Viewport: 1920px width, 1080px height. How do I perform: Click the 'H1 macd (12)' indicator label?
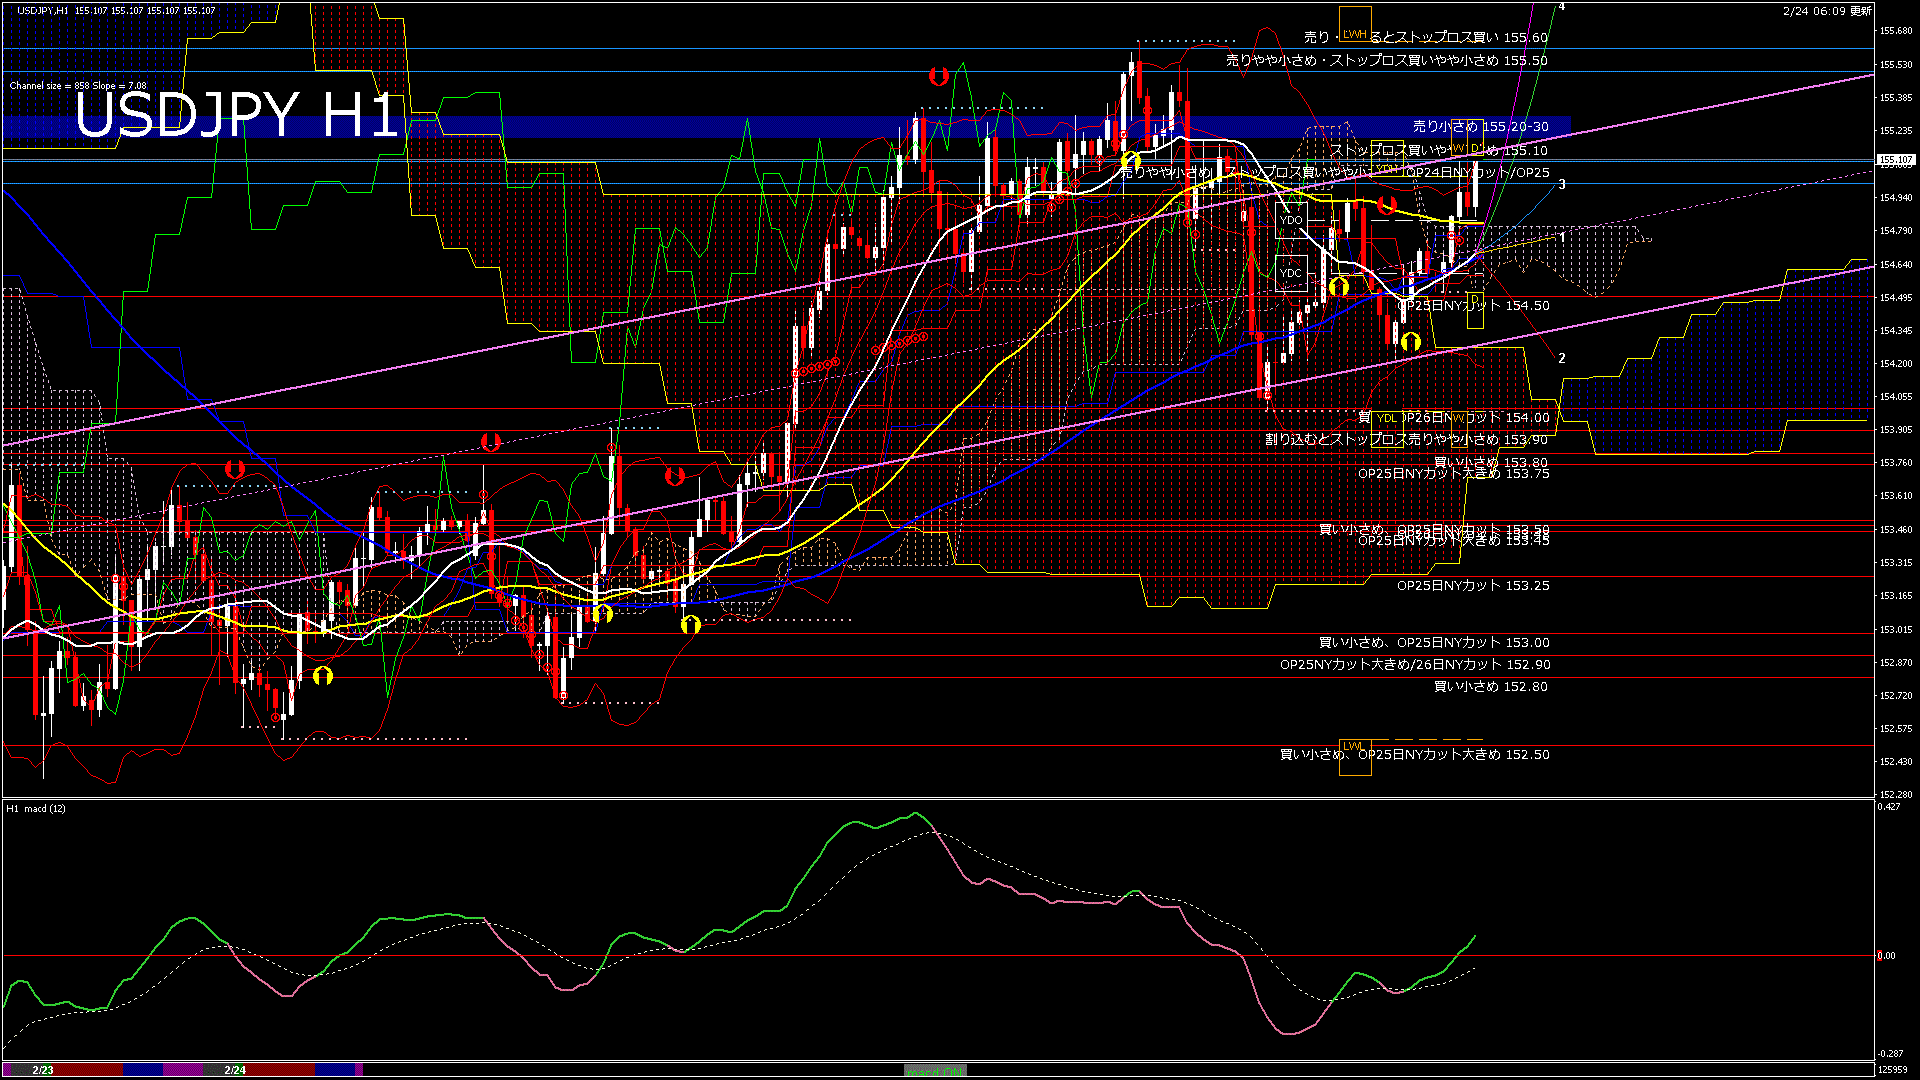[x=35, y=809]
